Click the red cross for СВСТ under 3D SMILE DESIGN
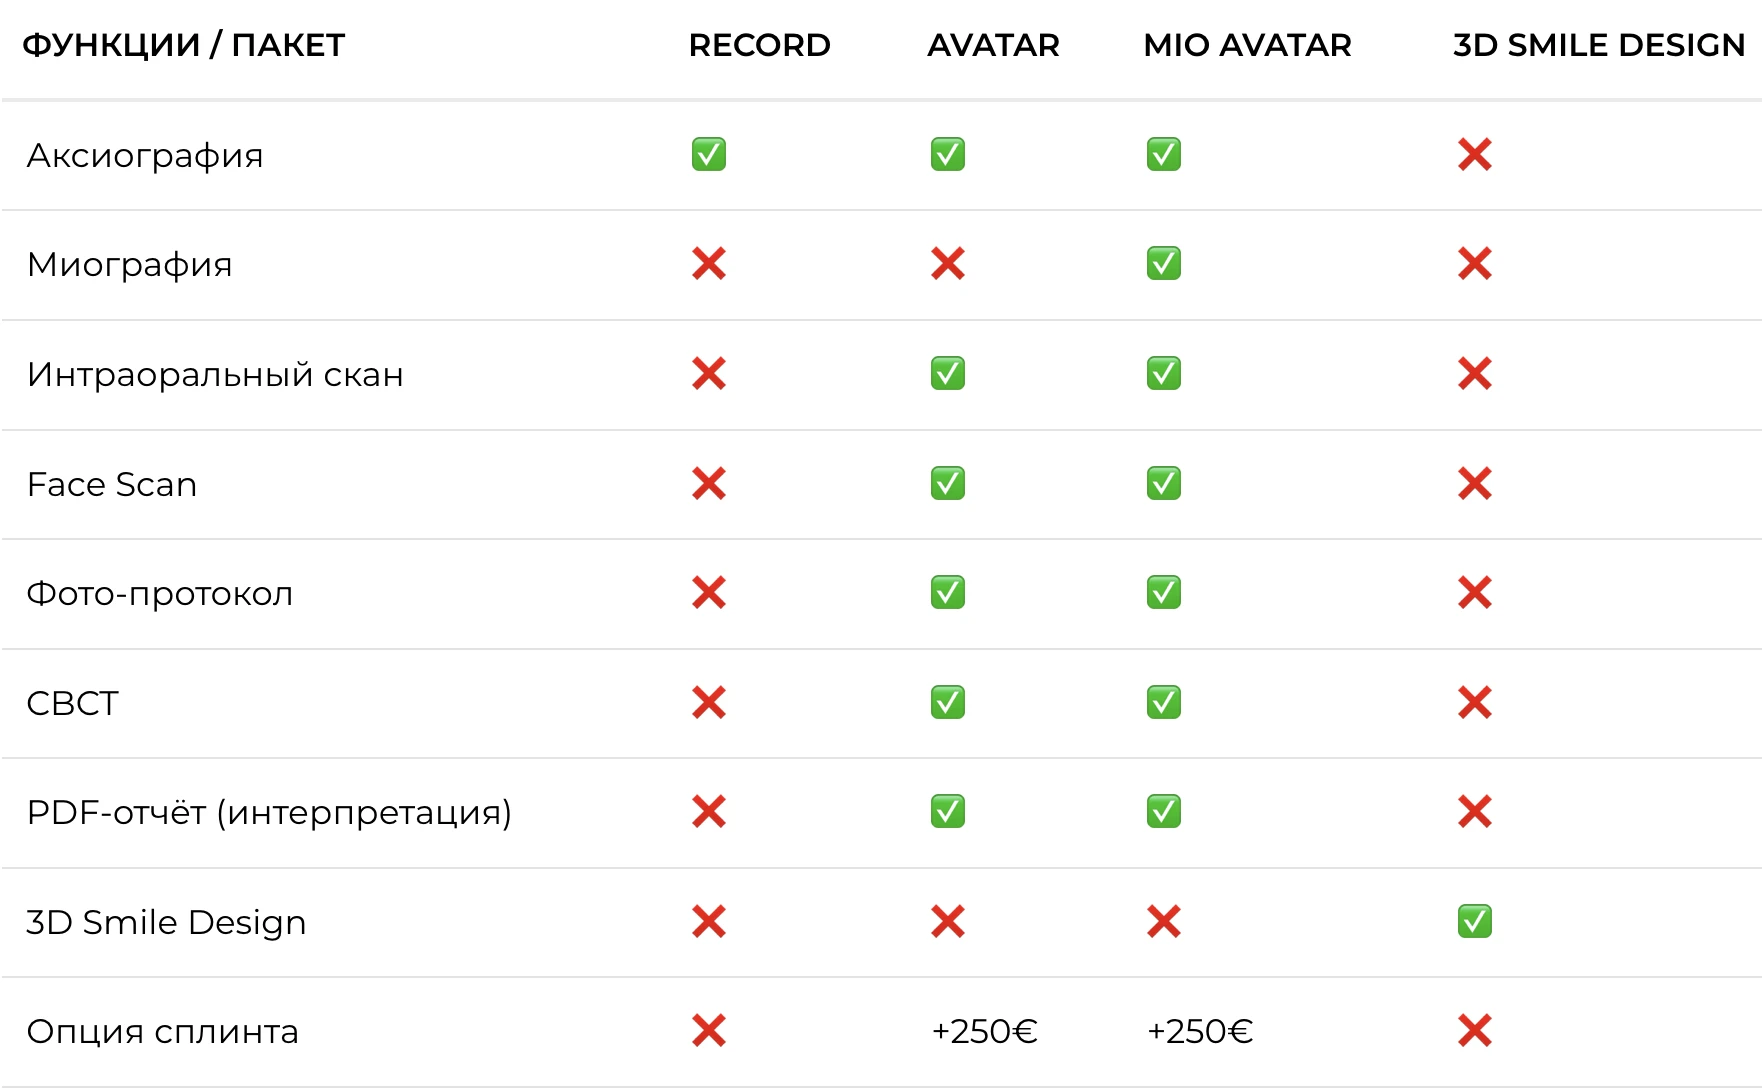1762x1088 pixels. click(1474, 703)
